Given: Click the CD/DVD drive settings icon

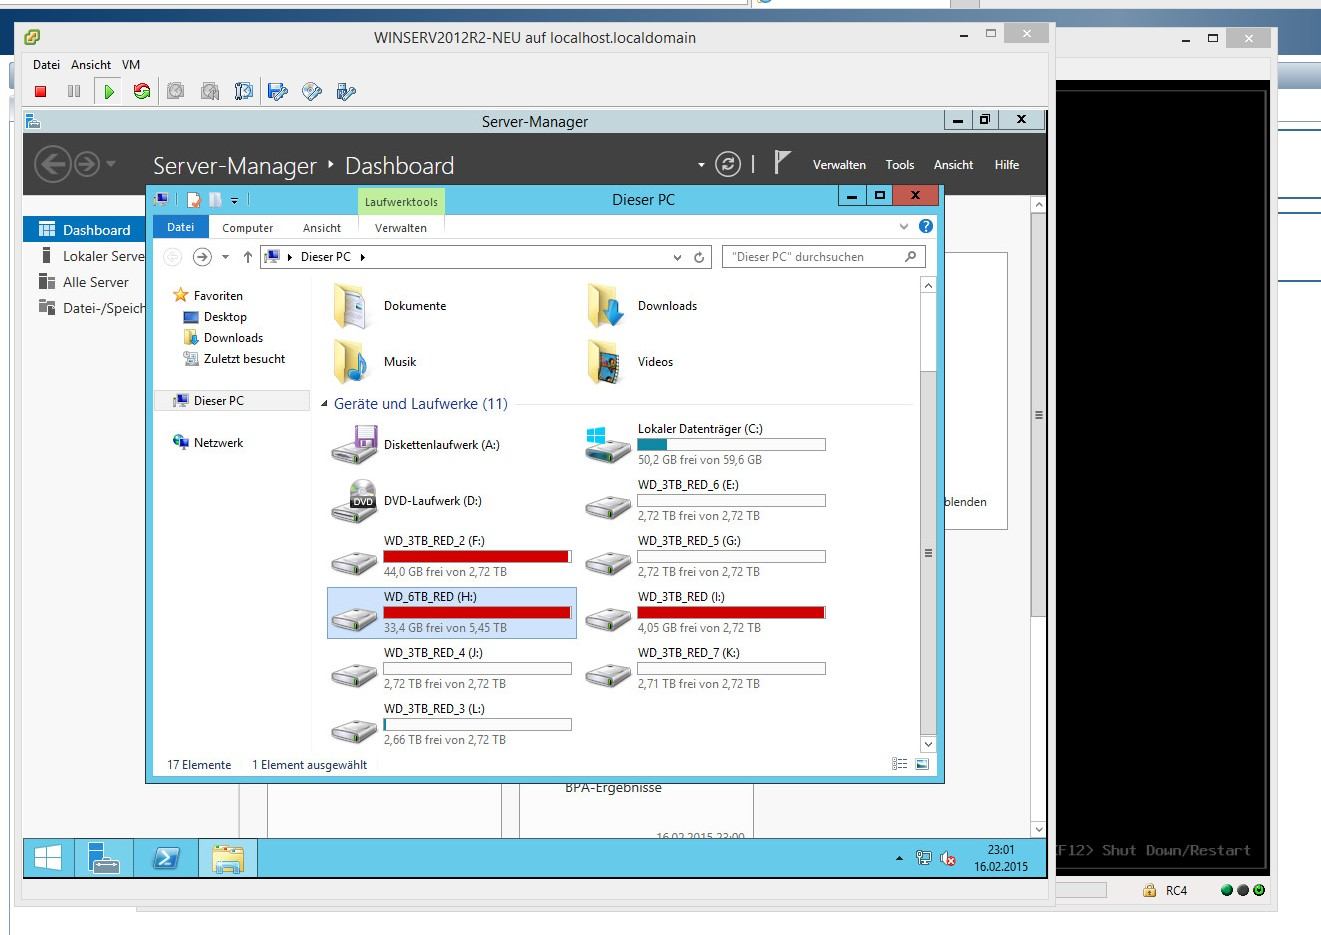Looking at the screenshot, I should point(312,92).
